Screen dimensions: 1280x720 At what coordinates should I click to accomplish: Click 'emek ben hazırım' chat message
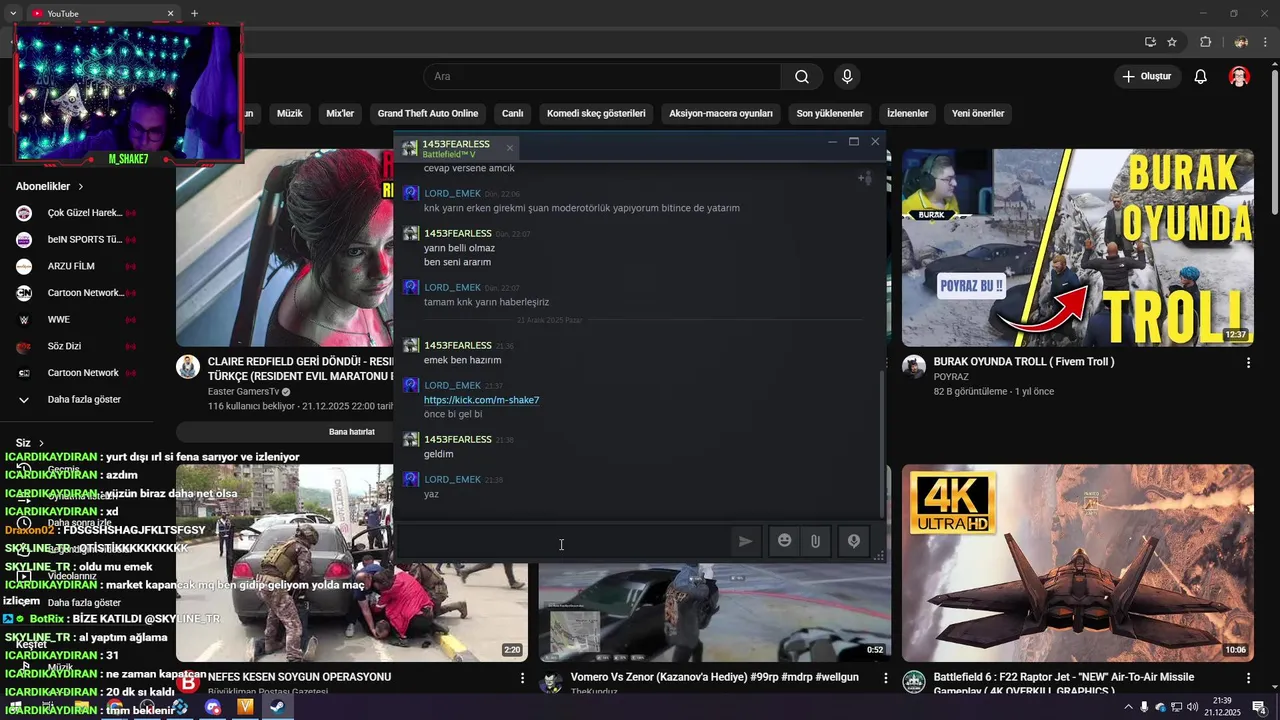(462, 360)
